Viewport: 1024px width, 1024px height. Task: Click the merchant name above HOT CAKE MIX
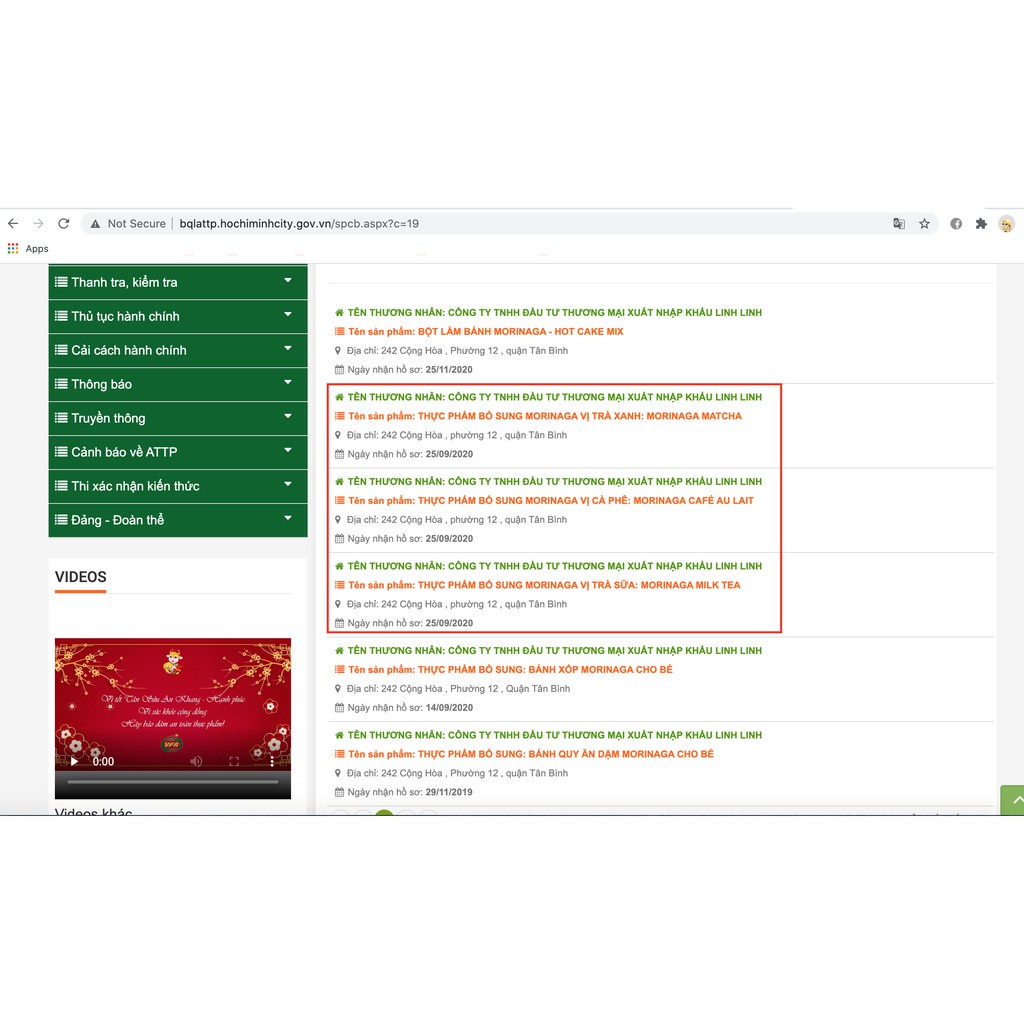(x=554, y=313)
